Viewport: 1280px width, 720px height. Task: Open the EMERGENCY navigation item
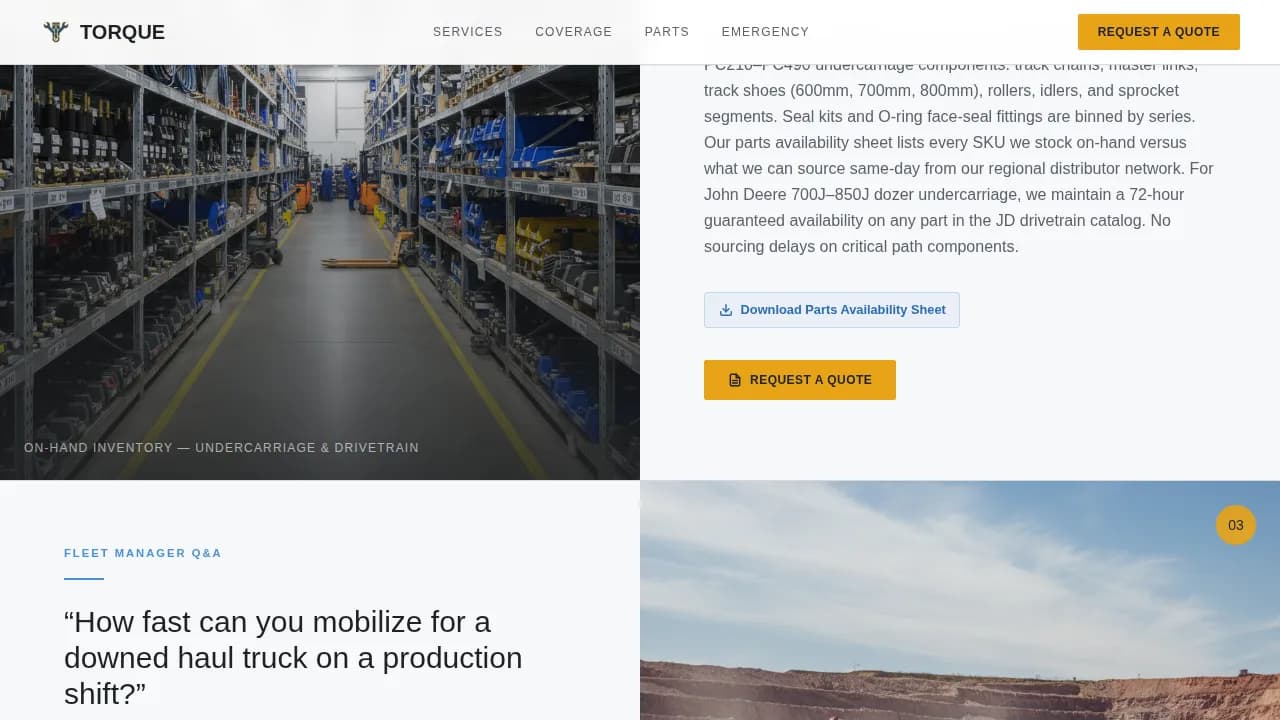(765, 31)
